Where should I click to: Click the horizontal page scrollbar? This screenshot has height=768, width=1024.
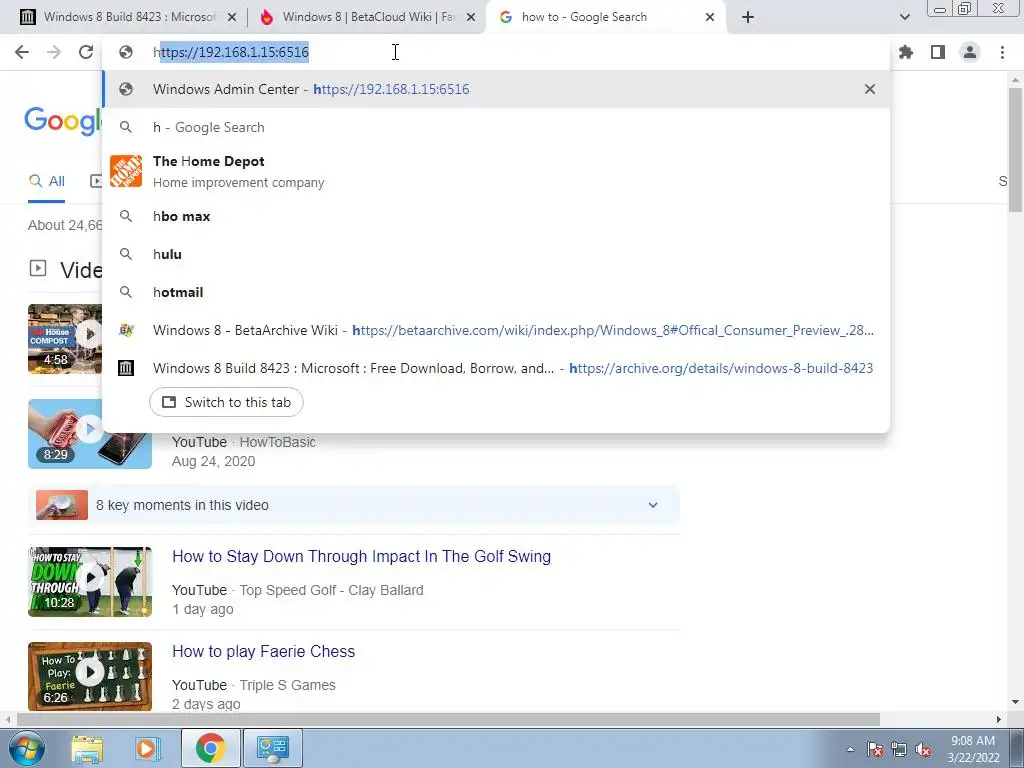pos(449,719)
